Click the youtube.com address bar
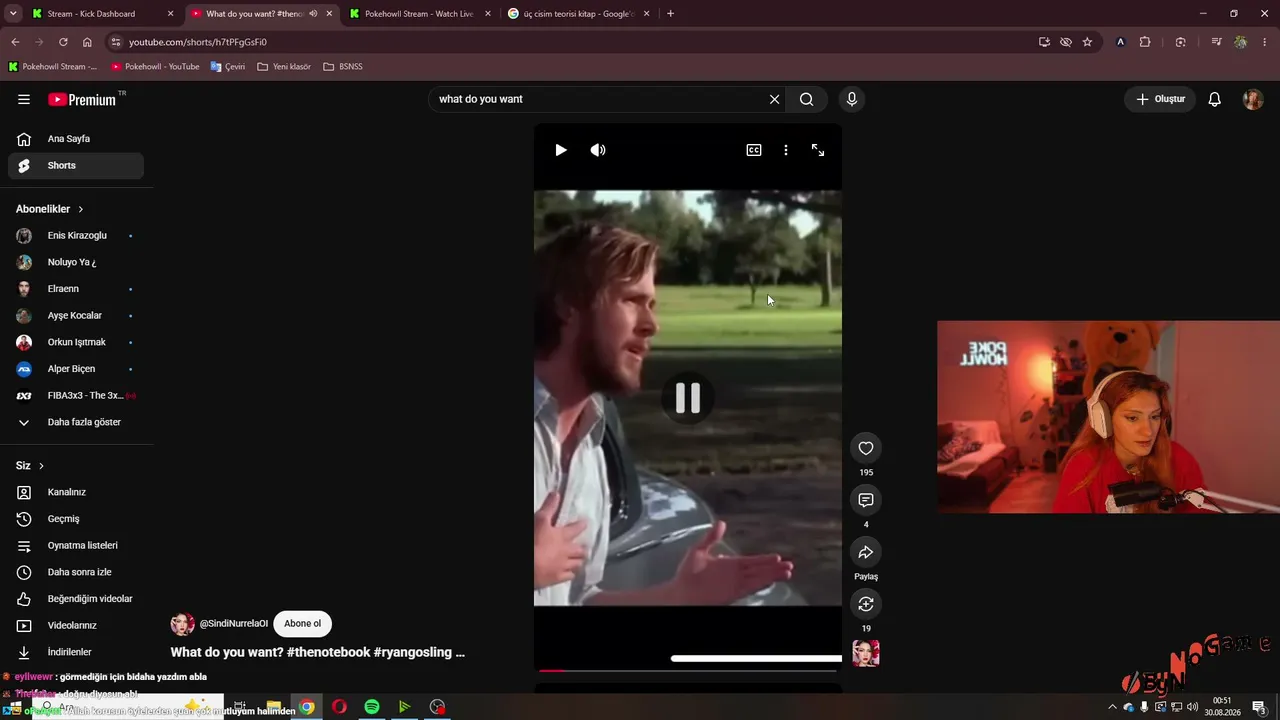1280x720 pixels. pyautogui.click(x=560, y=42)
